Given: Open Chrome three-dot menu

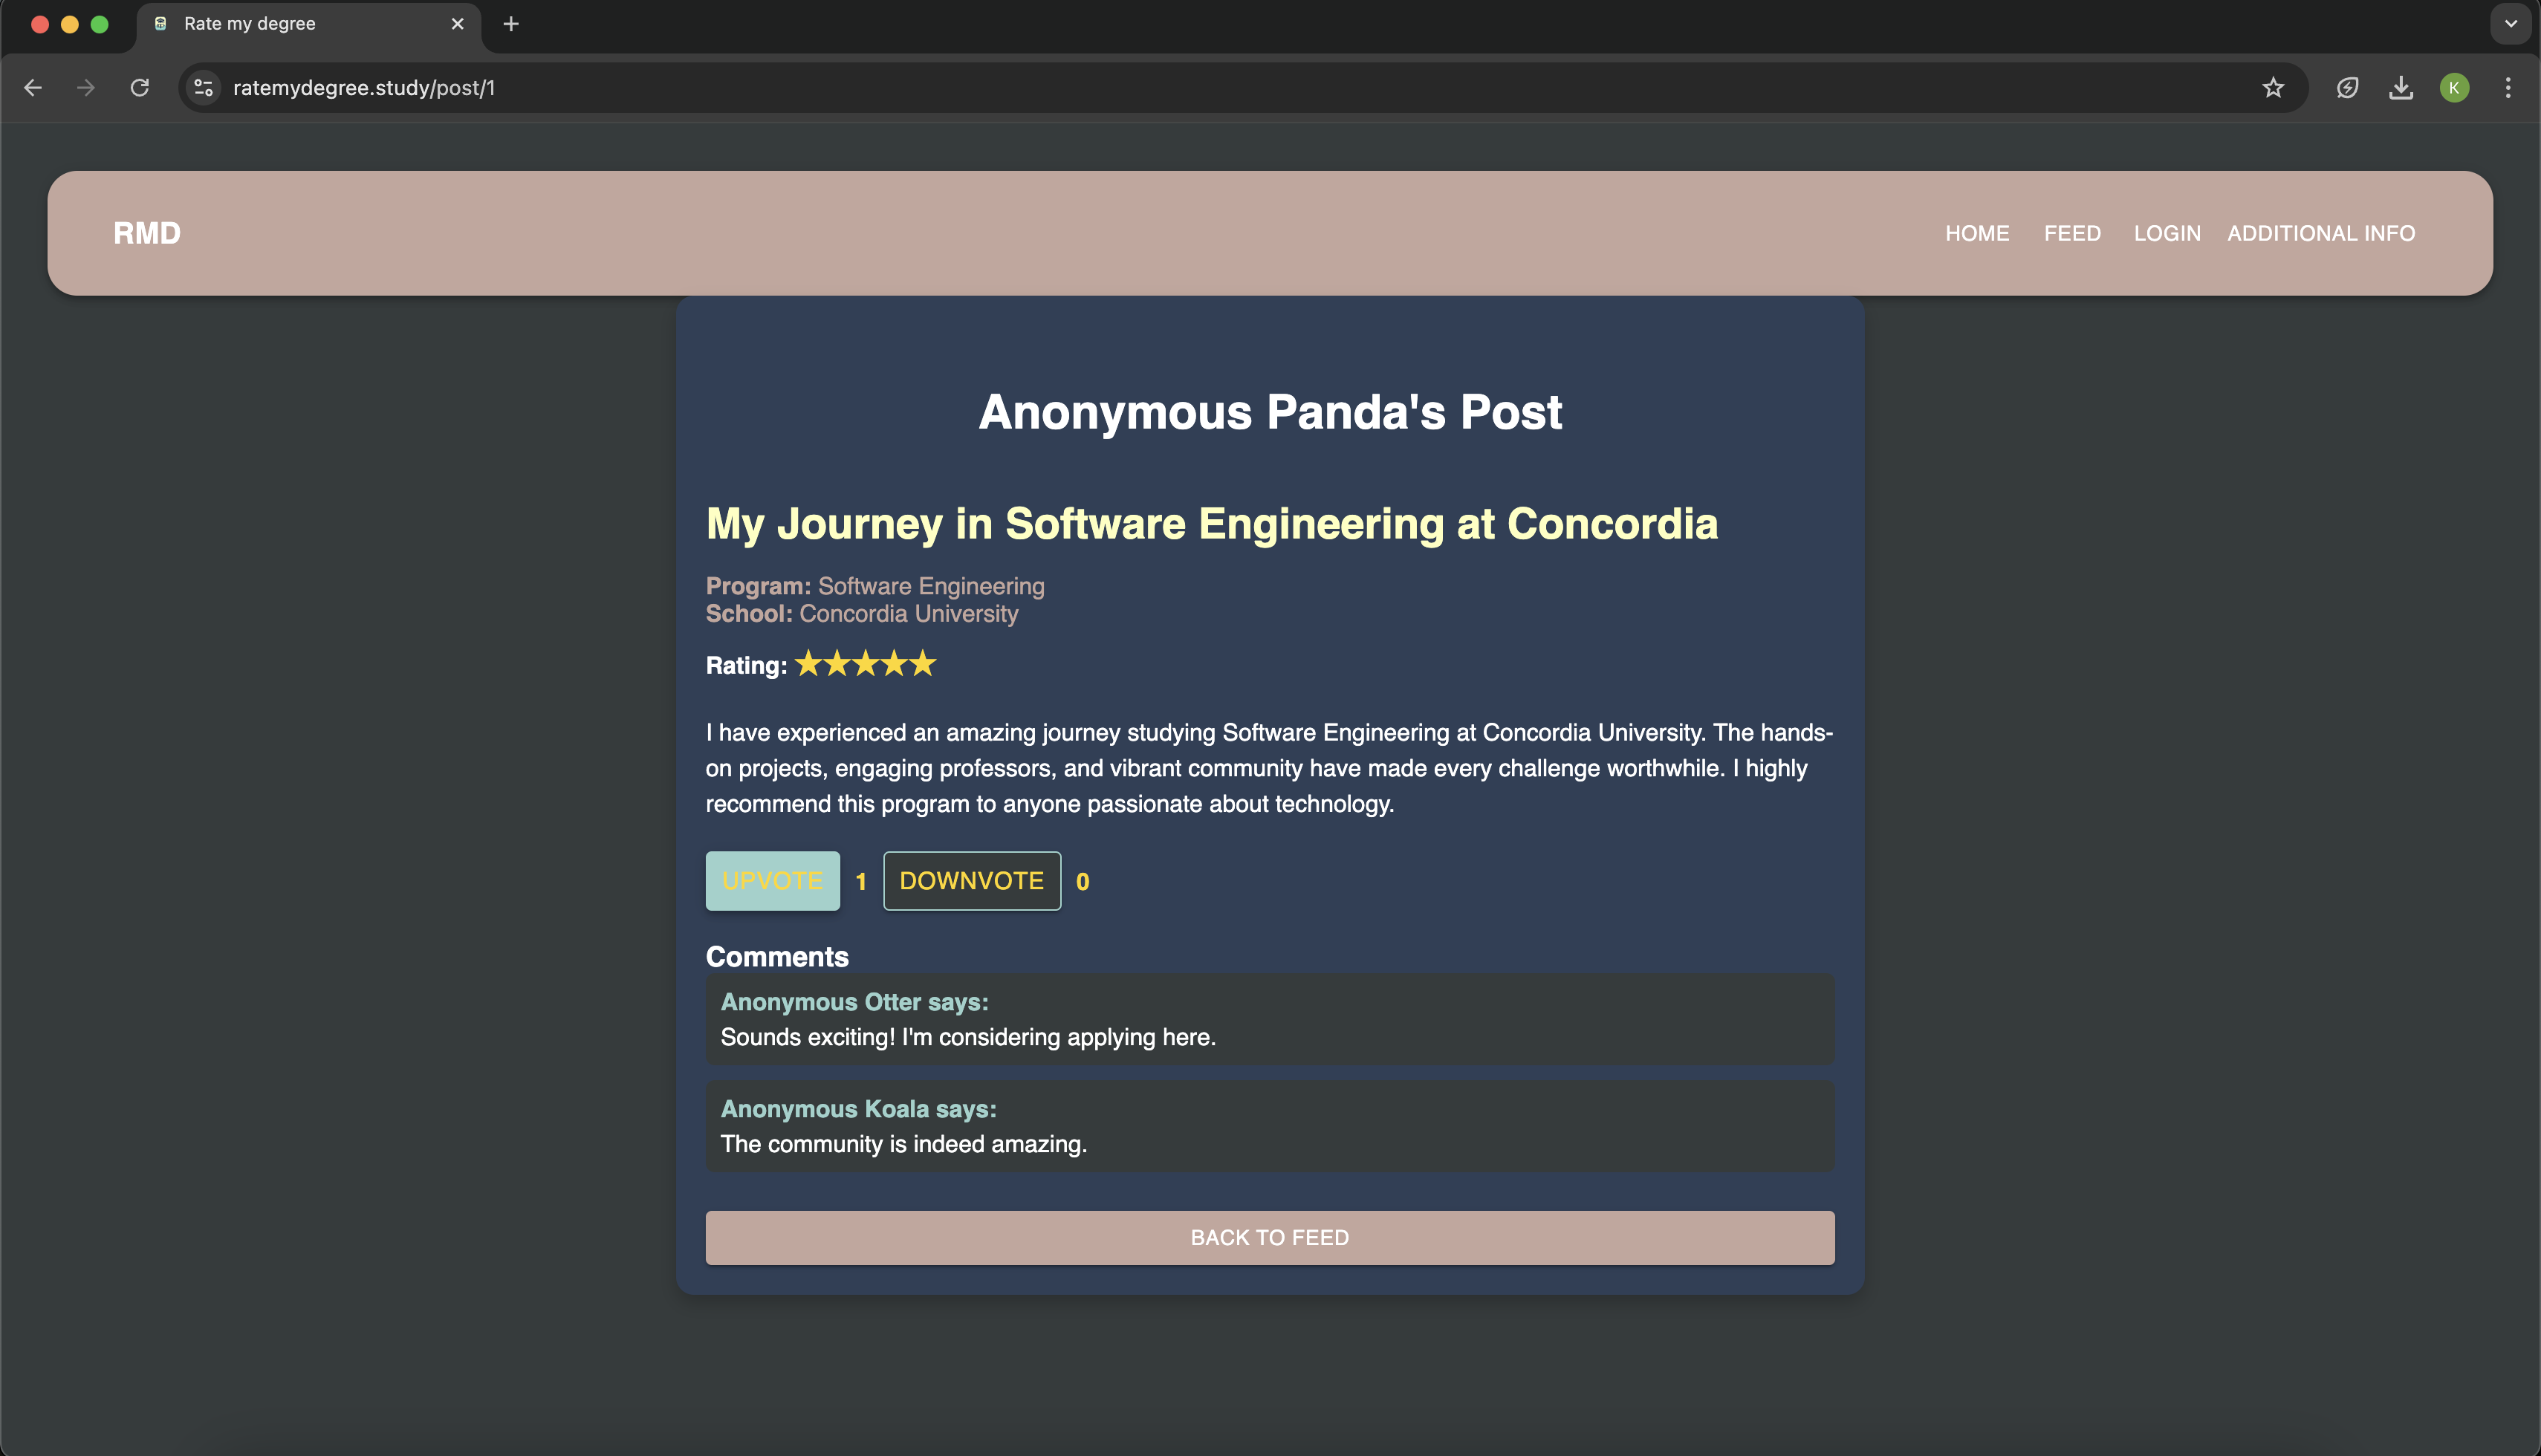Looking at the screenshot, I should tap(2507, 88).
